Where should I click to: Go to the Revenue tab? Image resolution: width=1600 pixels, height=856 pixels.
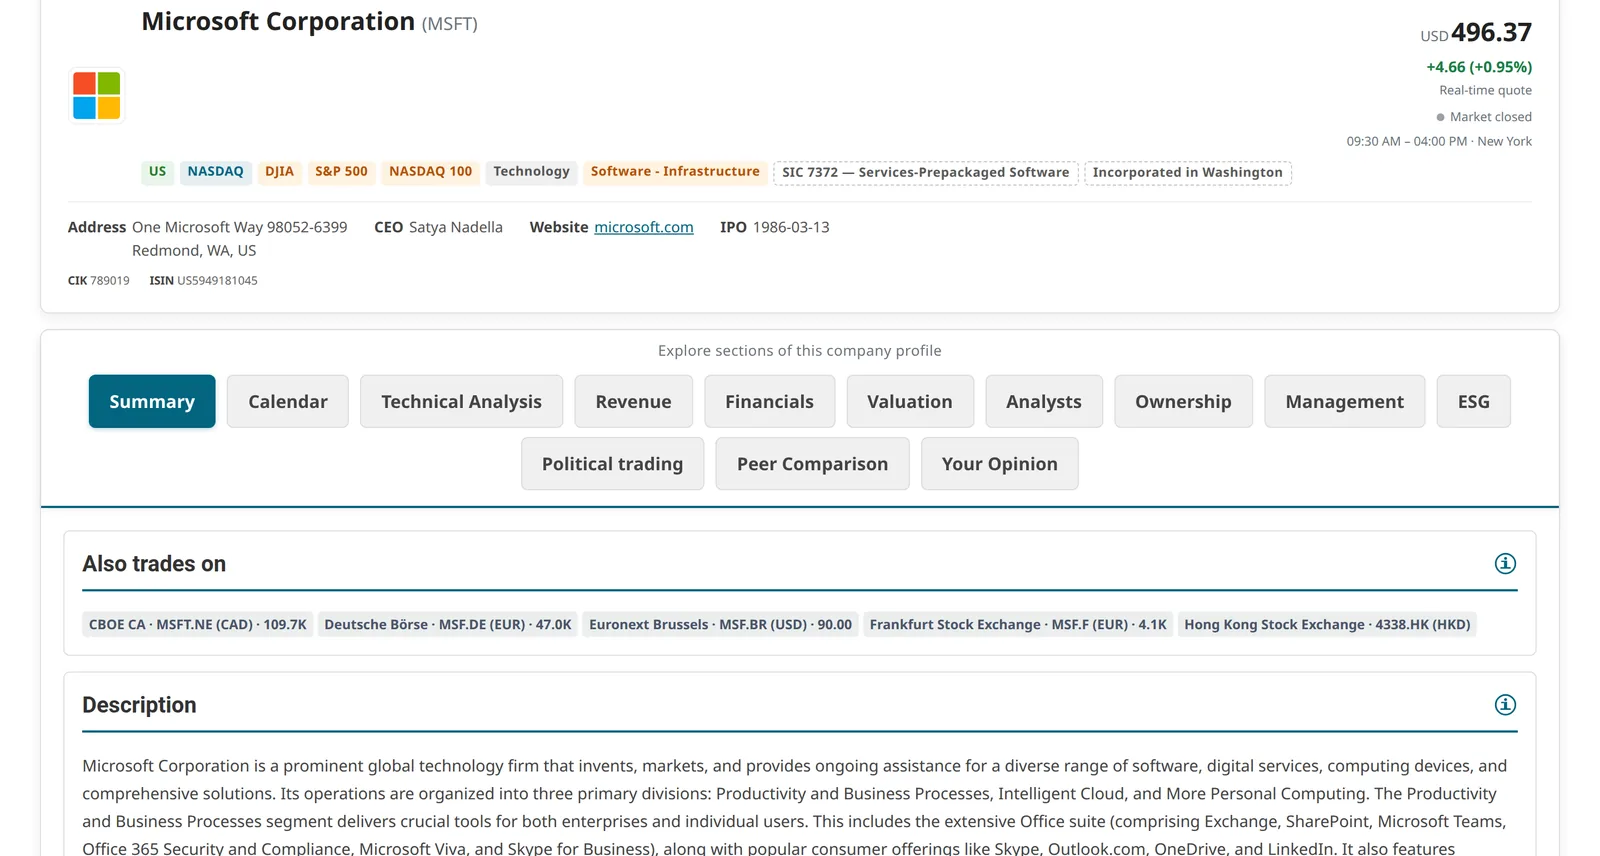click(x=633, y=401)
